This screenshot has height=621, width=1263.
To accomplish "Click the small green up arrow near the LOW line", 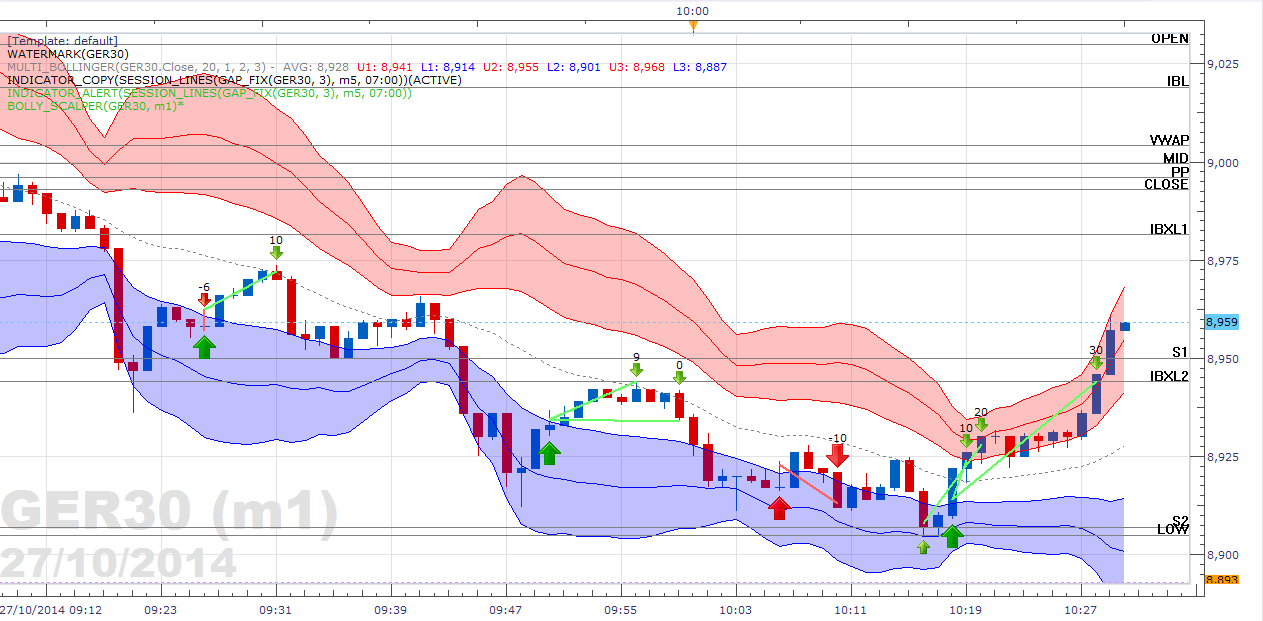I will point(923,547).
